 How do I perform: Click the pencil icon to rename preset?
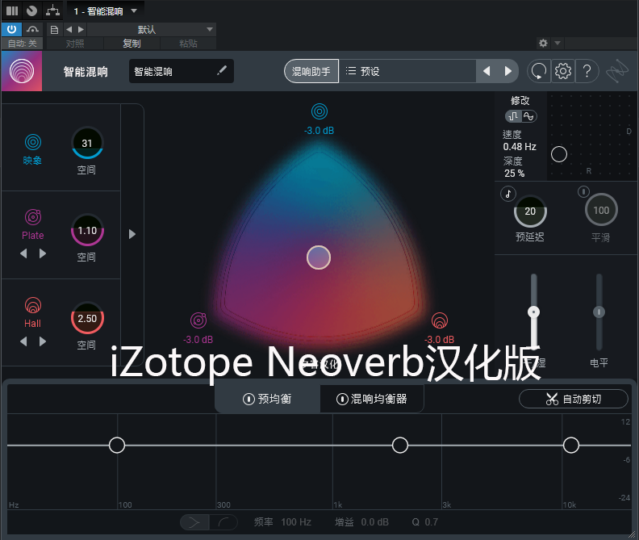click(222, 71)
